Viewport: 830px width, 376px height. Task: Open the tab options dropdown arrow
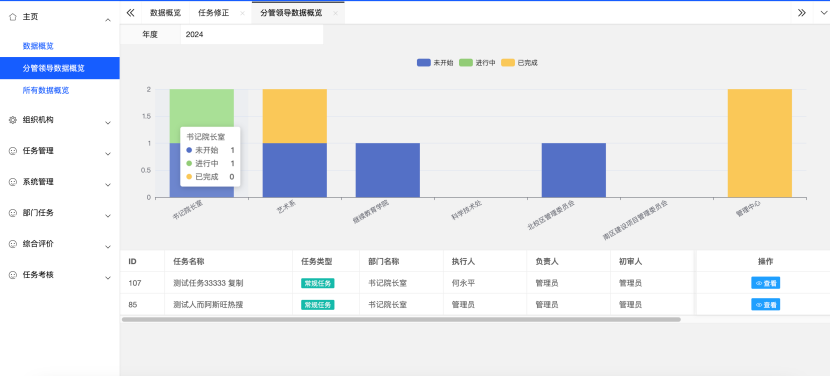point(823,13)
